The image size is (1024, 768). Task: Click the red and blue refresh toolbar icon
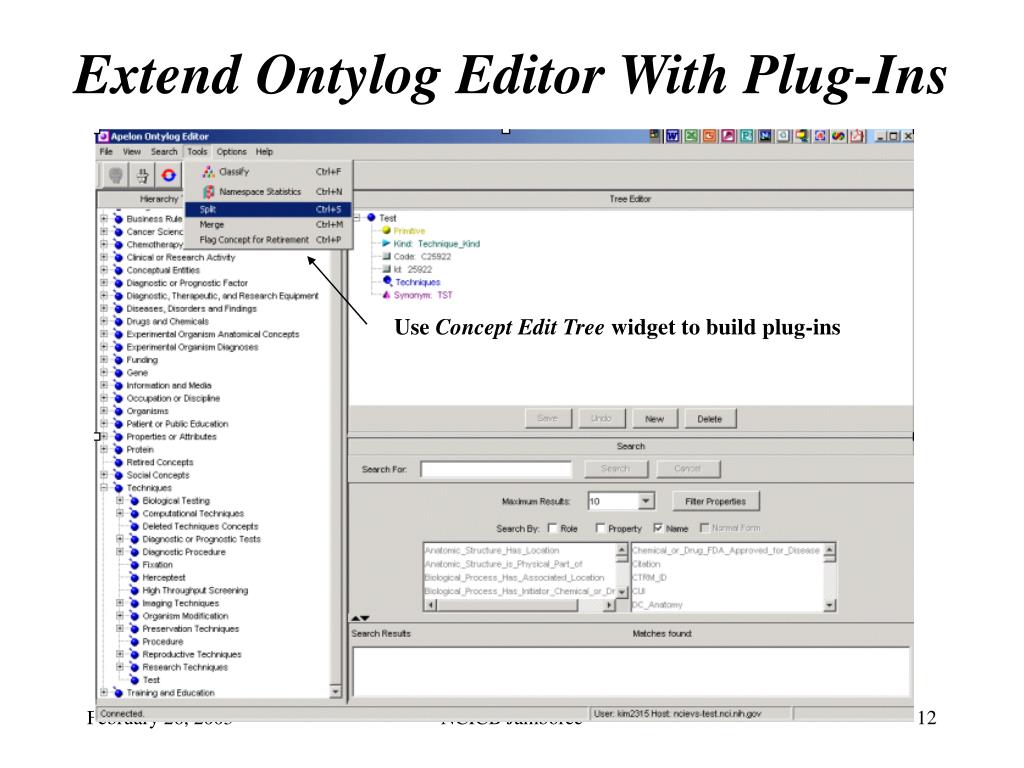(x=168, y=175)
